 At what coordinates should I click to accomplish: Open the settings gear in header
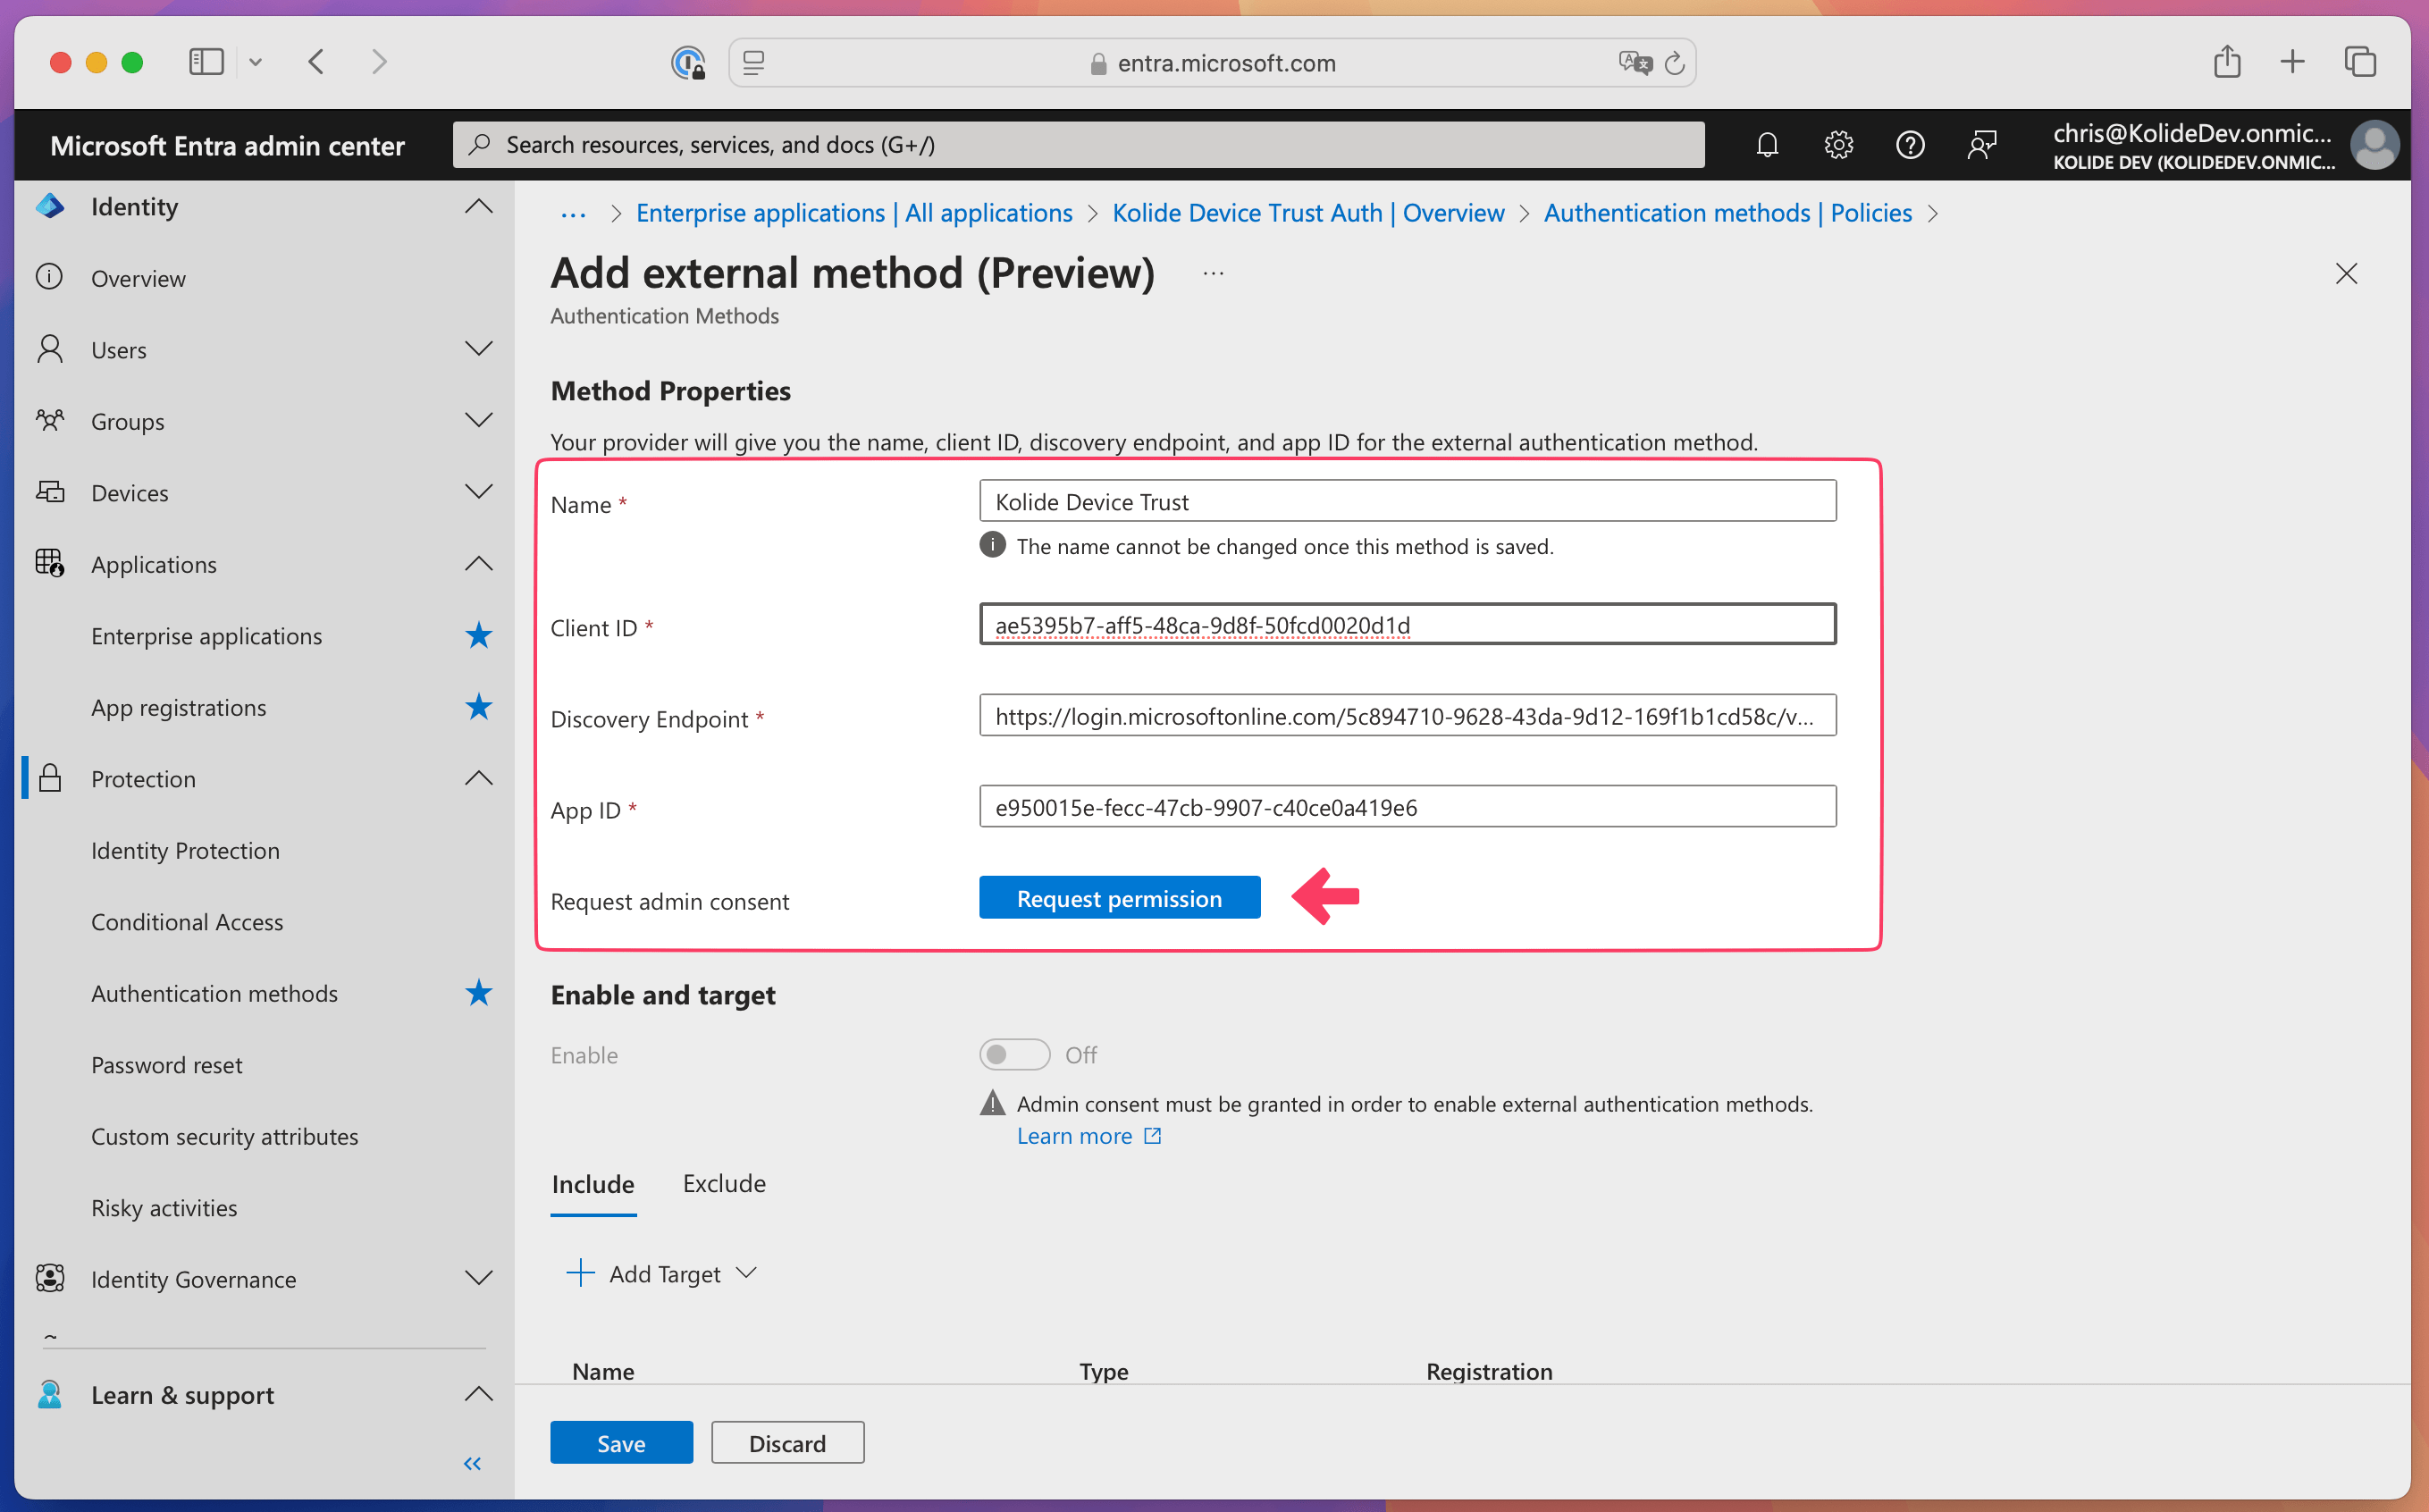1838,145
